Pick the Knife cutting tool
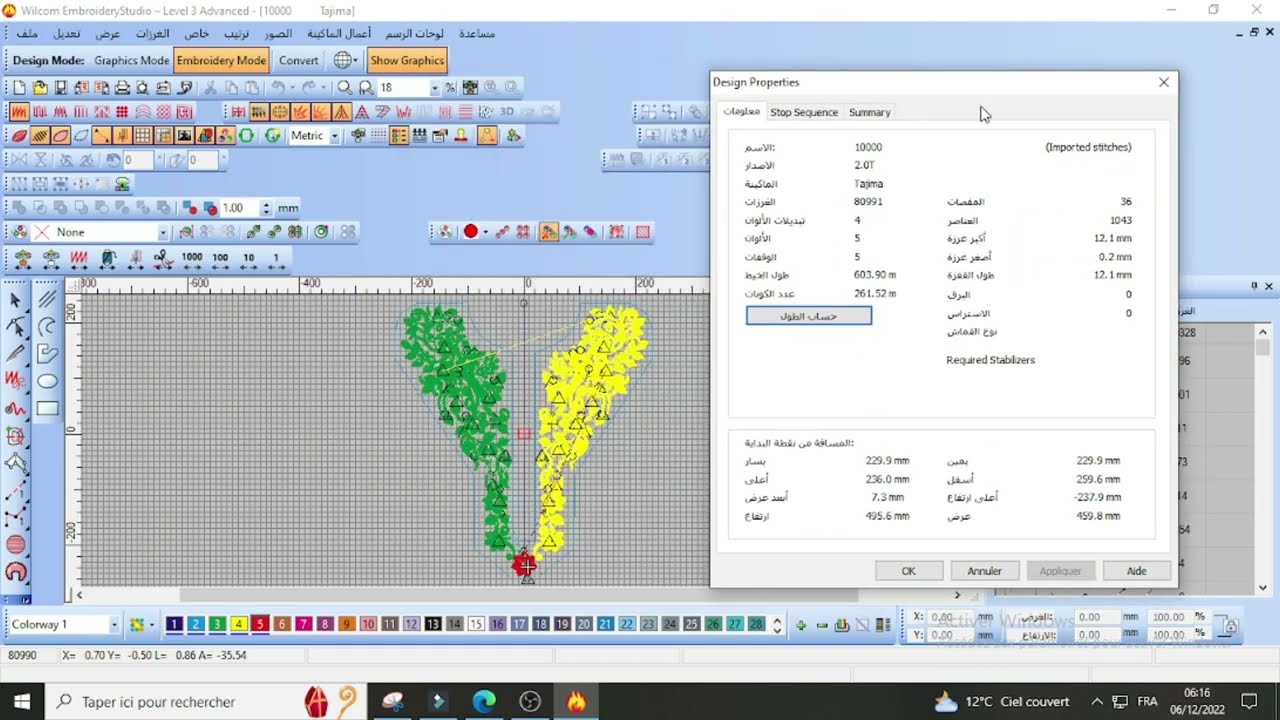The height and width of the screenshot is (720, 1280). pyautogui.click(x=16, y=354)
